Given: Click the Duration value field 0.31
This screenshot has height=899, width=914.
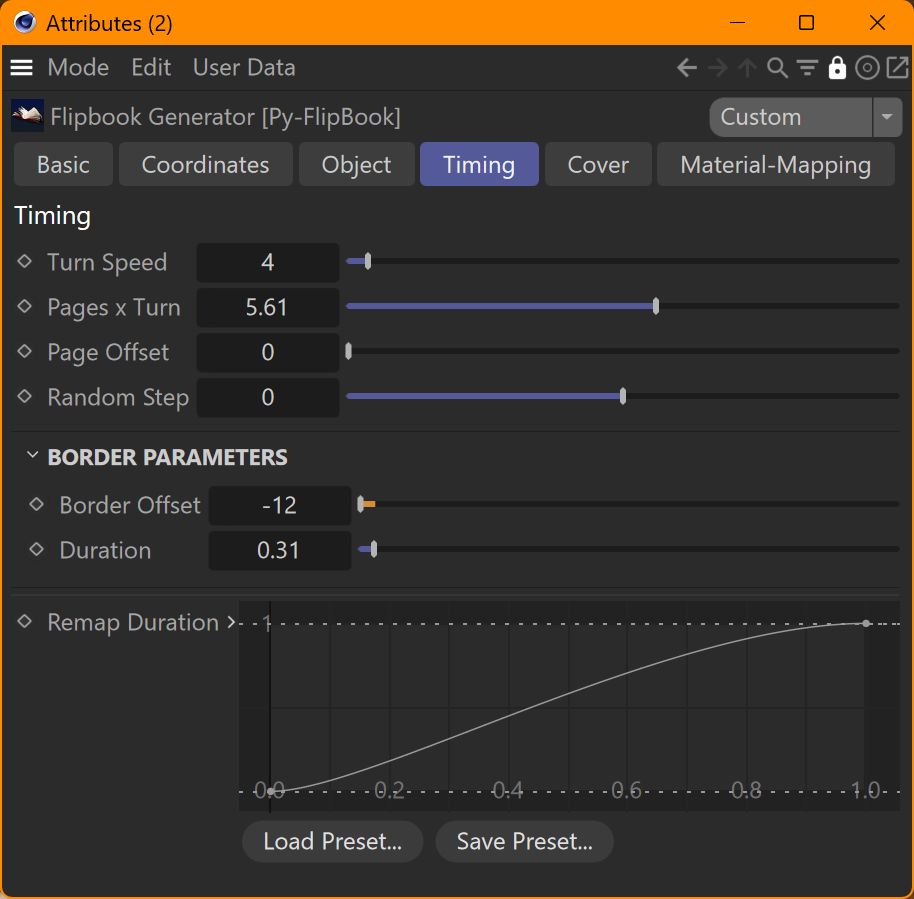Looking at the screenshot, I should coord(280,550).
